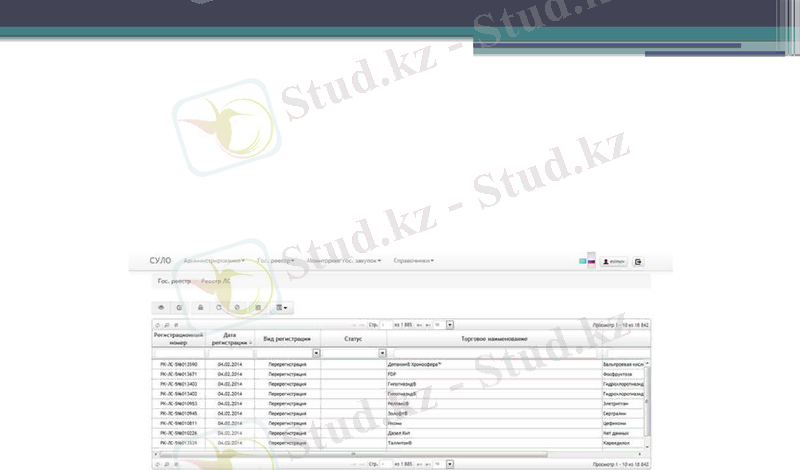Sort by Дата регистрации column header

tap(230, 339)
